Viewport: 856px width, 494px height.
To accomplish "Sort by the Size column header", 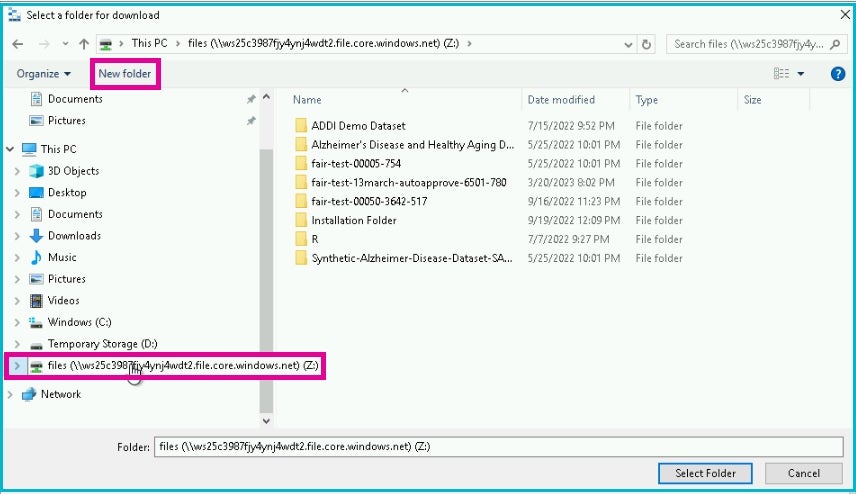I will point(752,100).
